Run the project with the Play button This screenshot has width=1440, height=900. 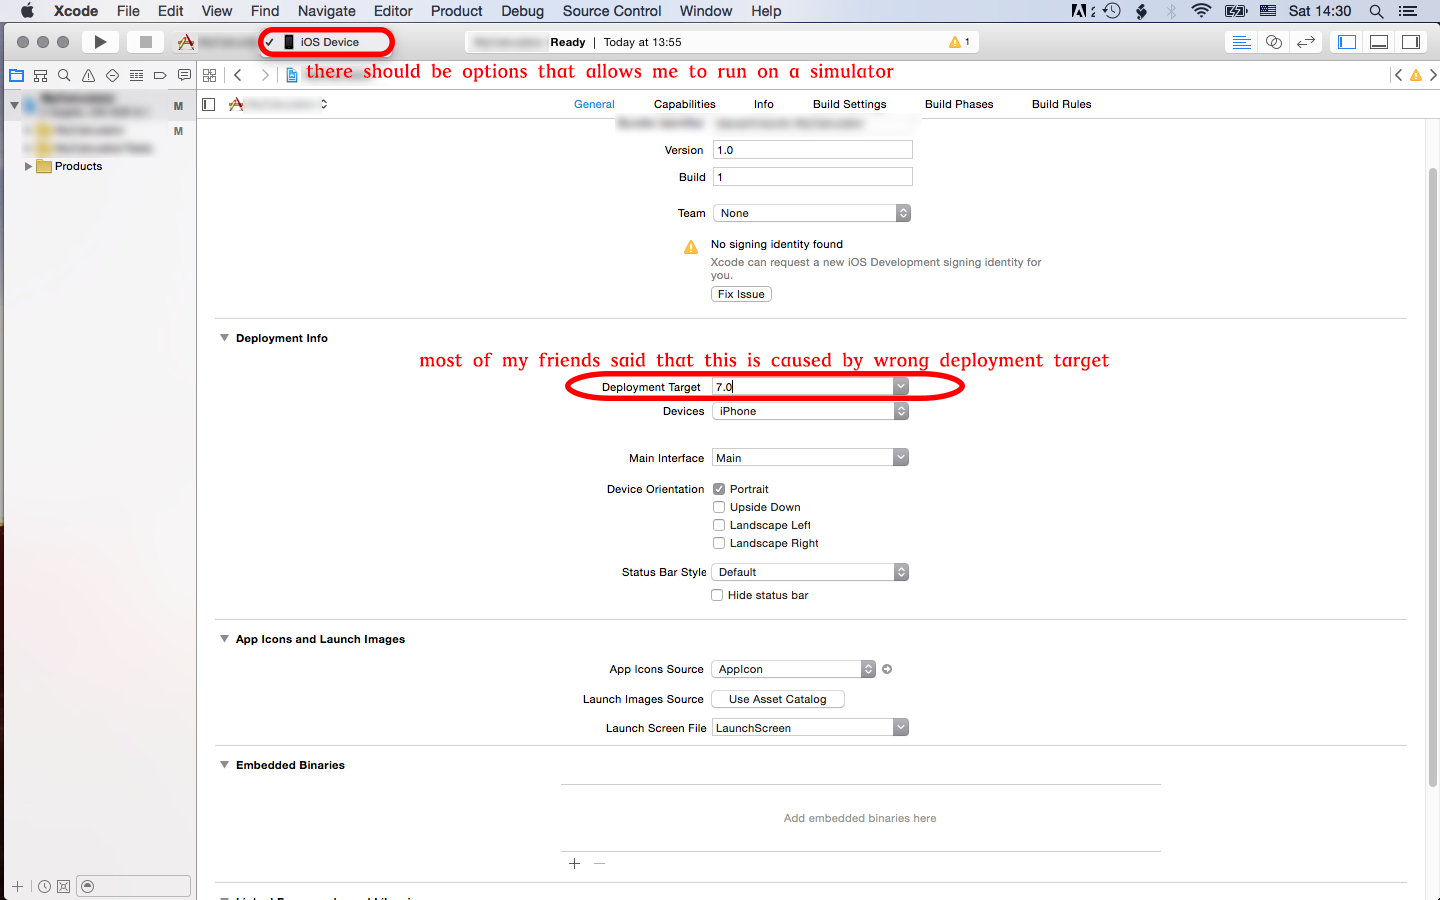pos(100,42)
